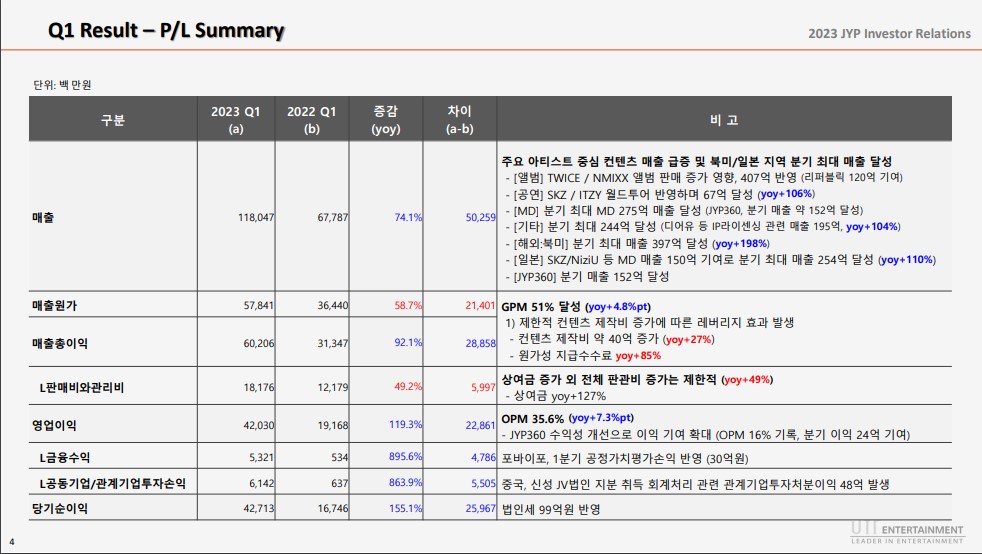Click the red 58.7% growth figure
This screenshot has width=982, height=554.
(408, 305)
